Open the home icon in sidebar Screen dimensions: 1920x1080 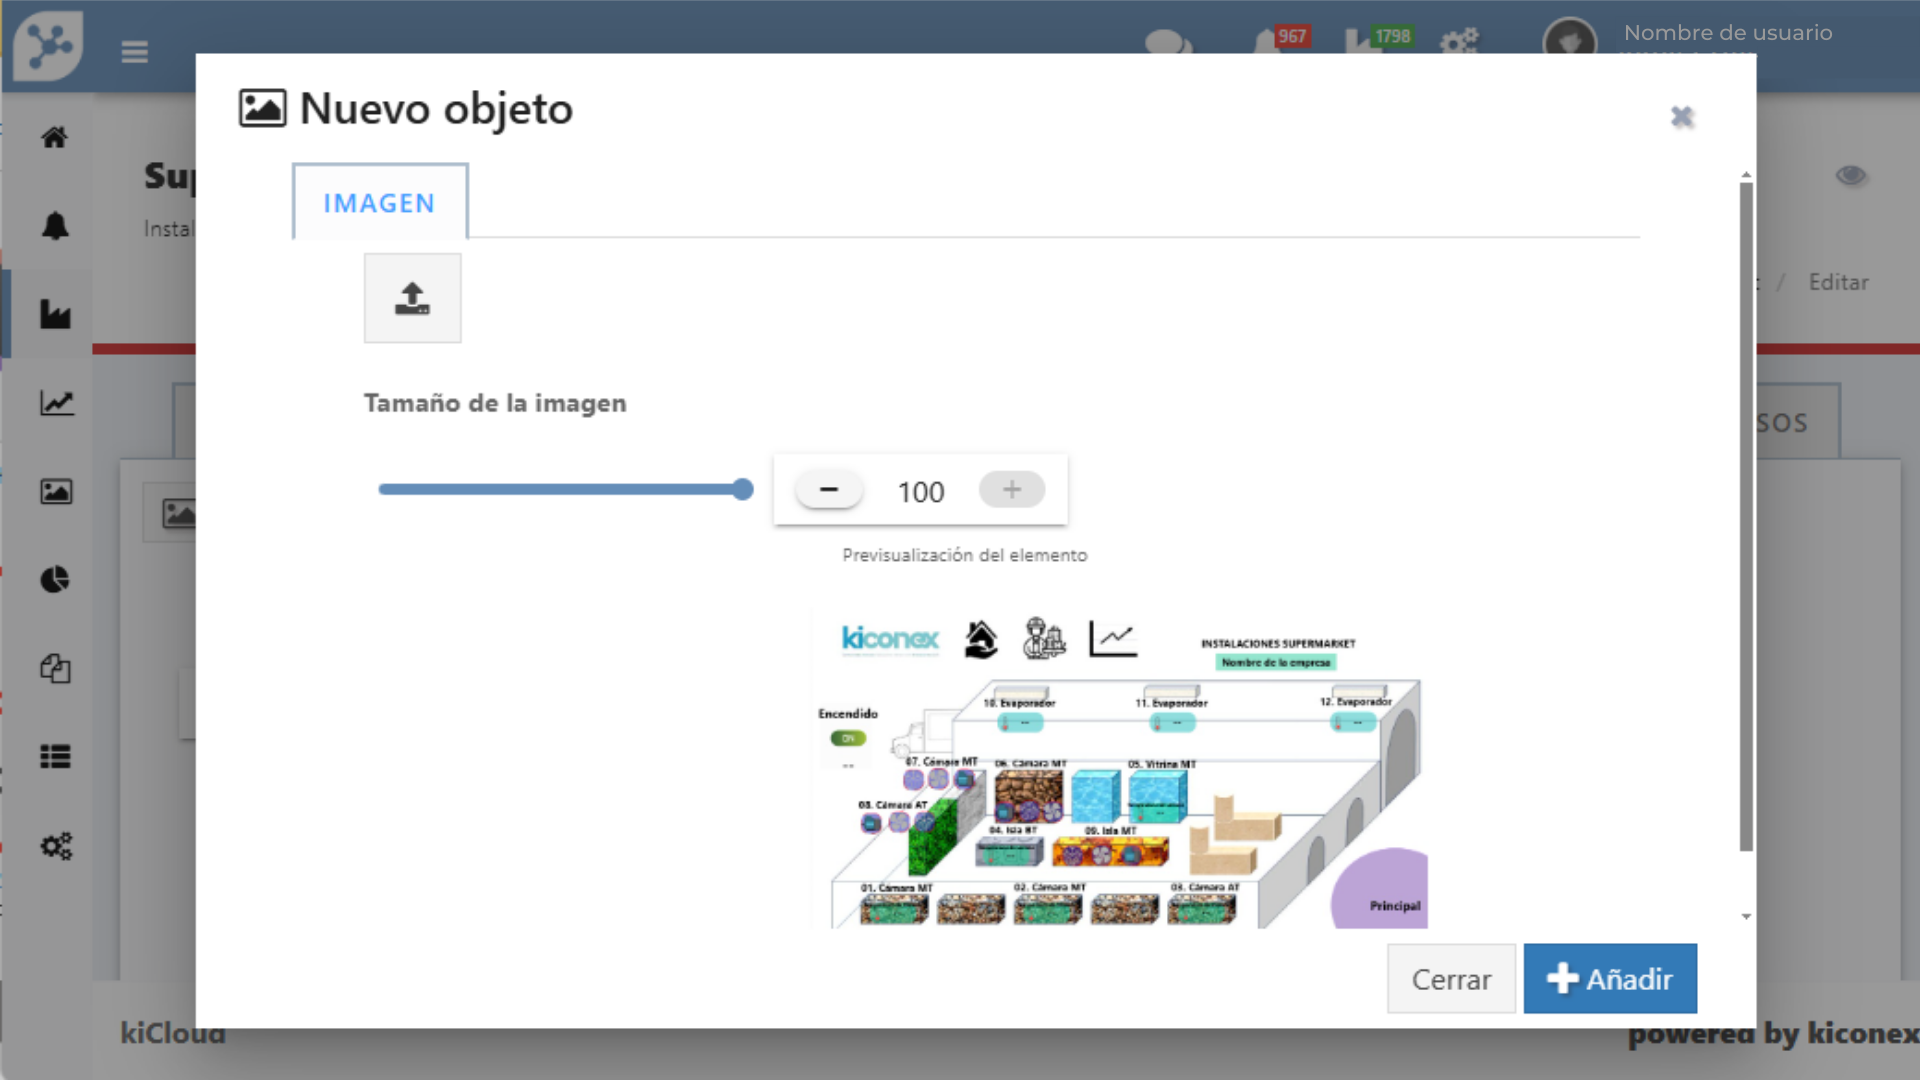pos(55,137)
